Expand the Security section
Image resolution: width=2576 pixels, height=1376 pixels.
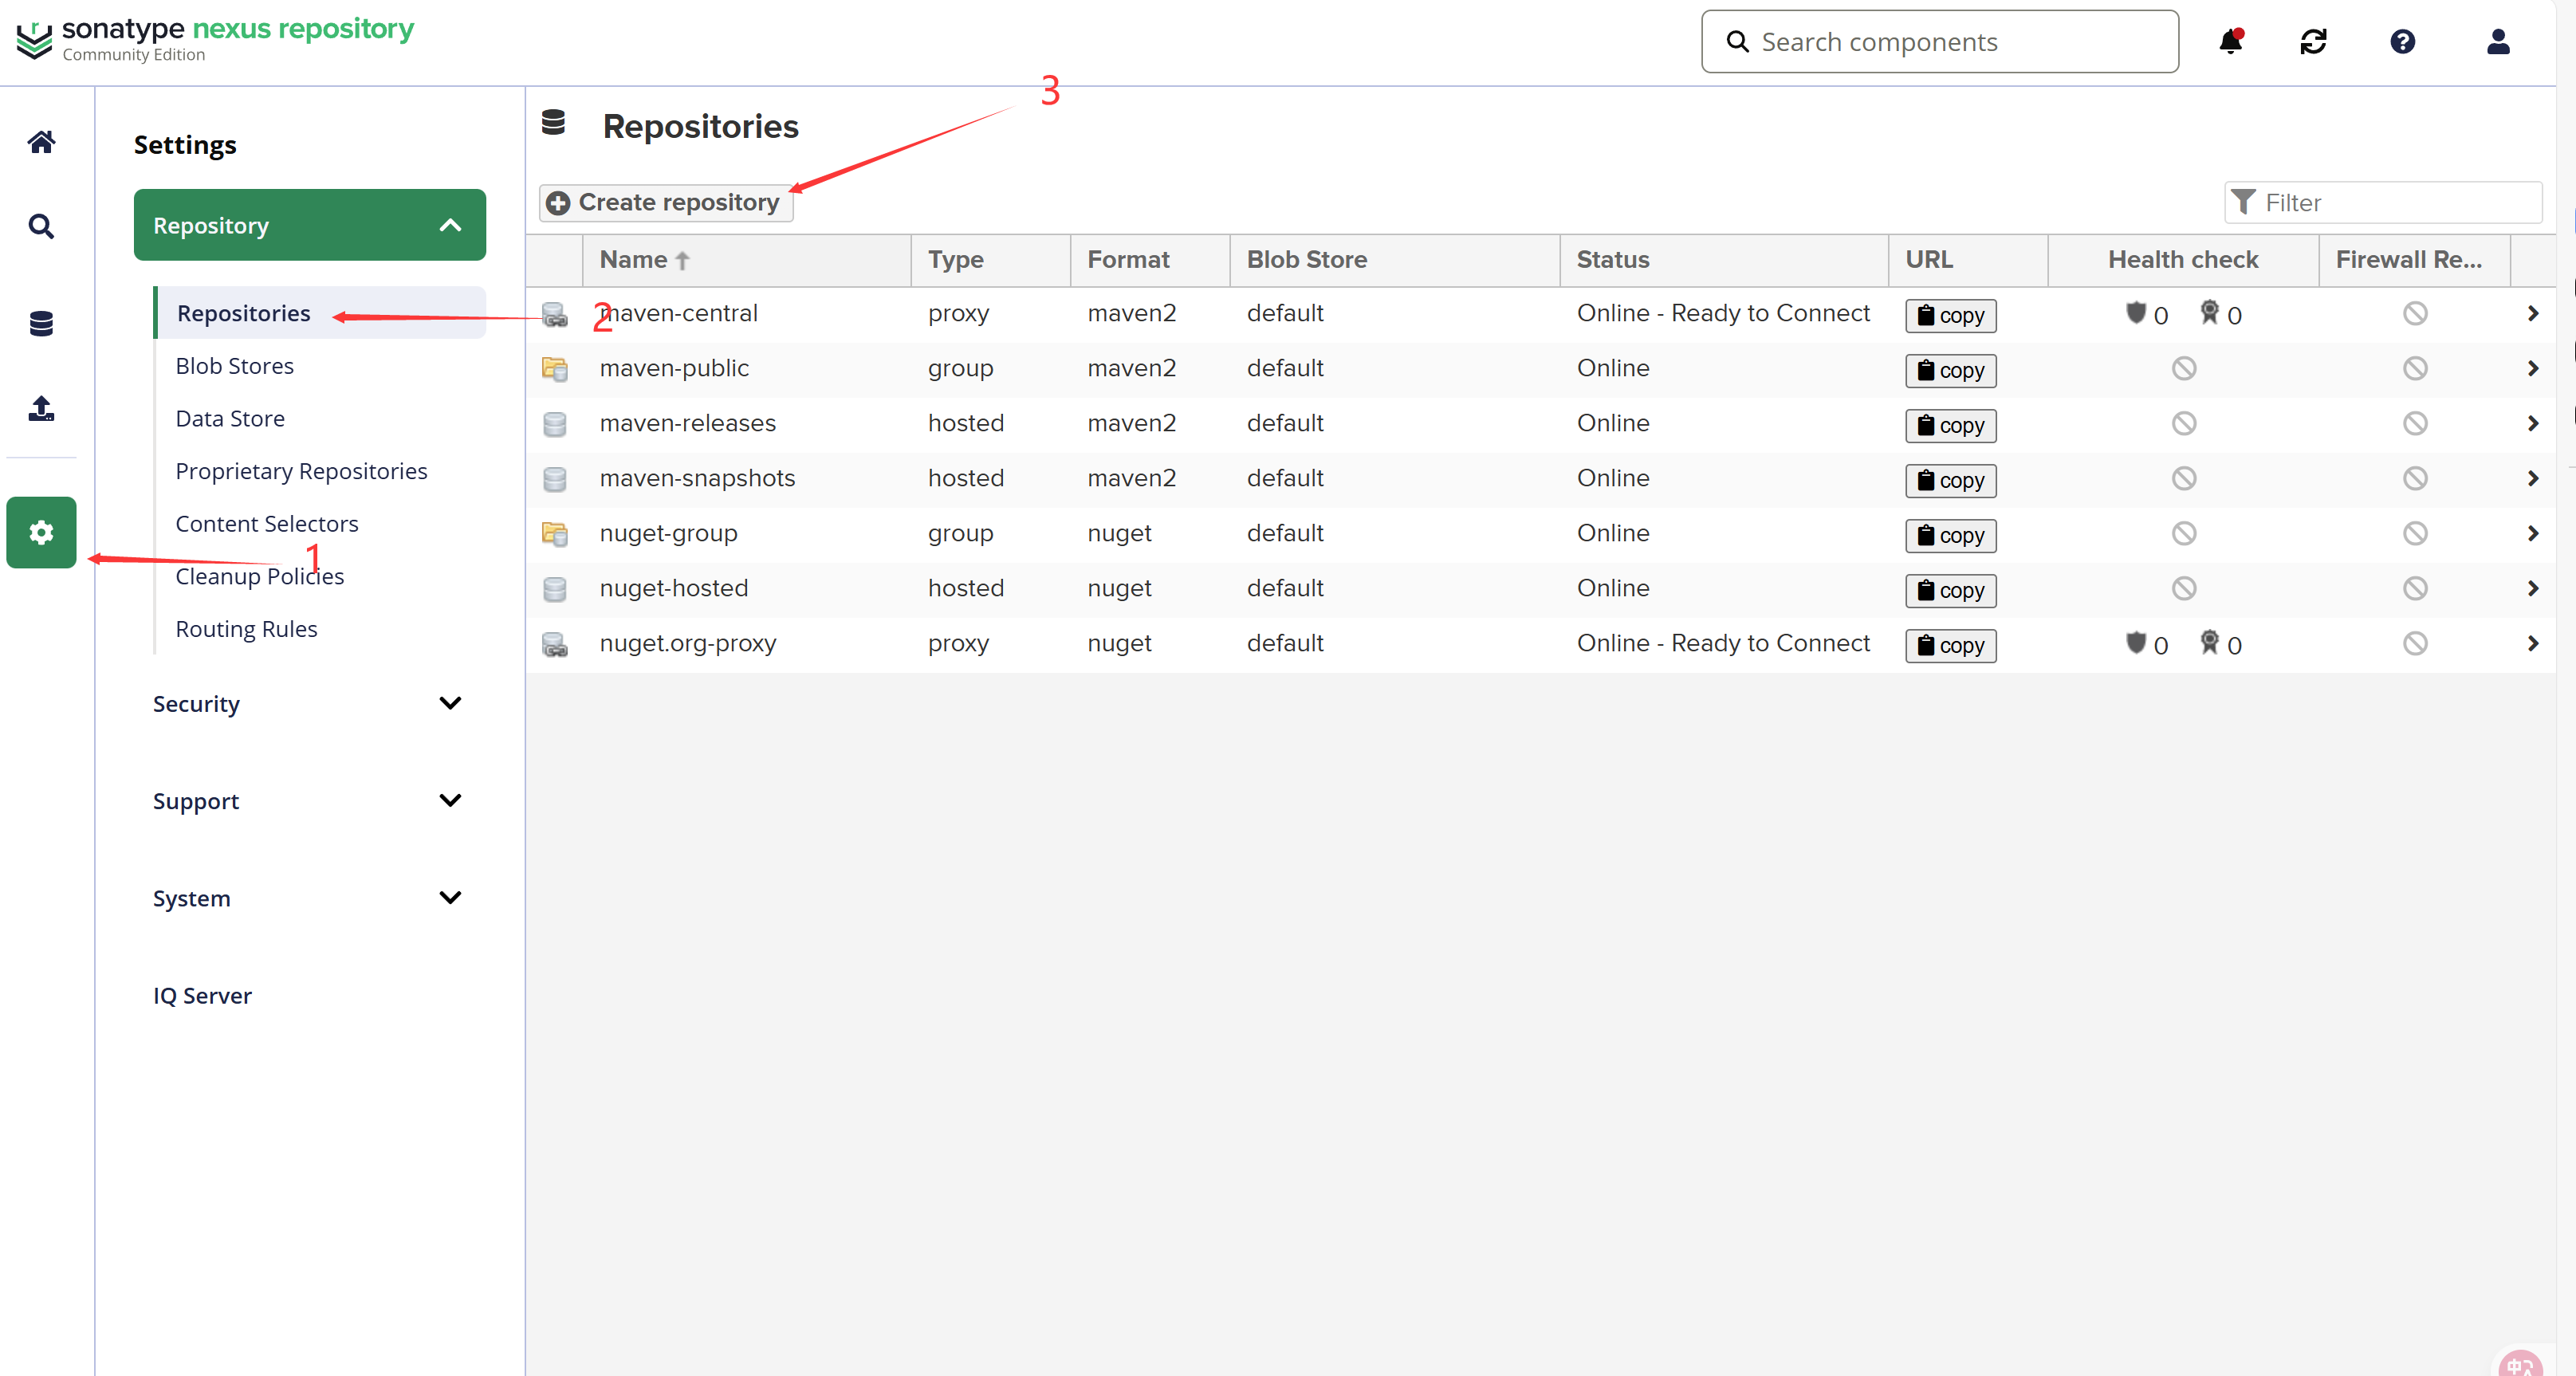pos(450,703)
